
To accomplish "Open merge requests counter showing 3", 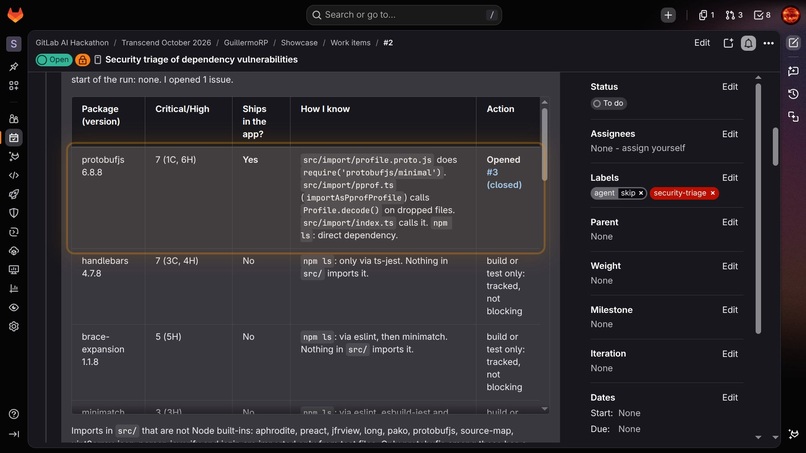I will (734, 15).
